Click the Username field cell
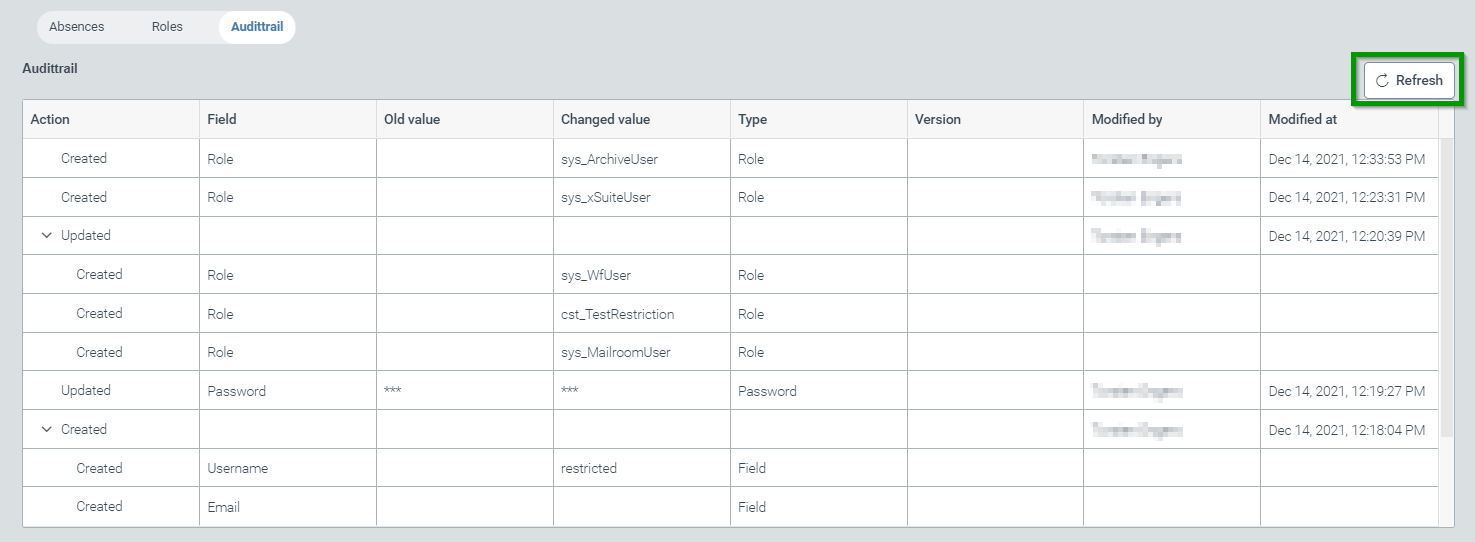1475x542 pixels. [x=238, y=468]
